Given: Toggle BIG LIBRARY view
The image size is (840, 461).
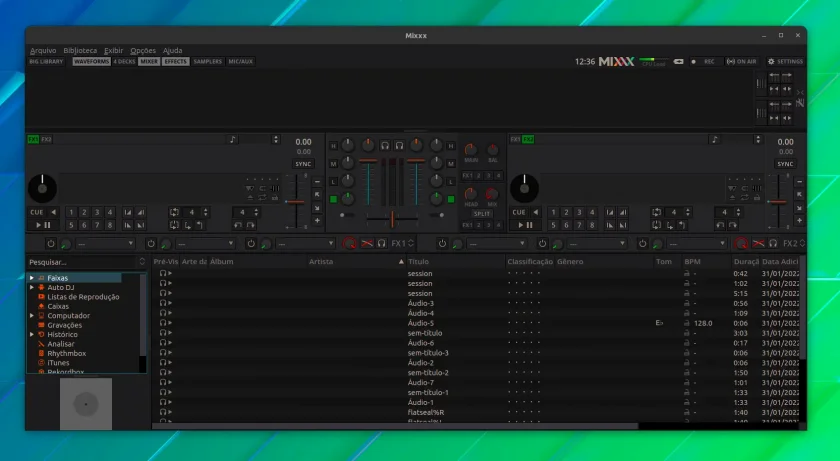Looking at the screenshot, I should [x=46, y=62].
